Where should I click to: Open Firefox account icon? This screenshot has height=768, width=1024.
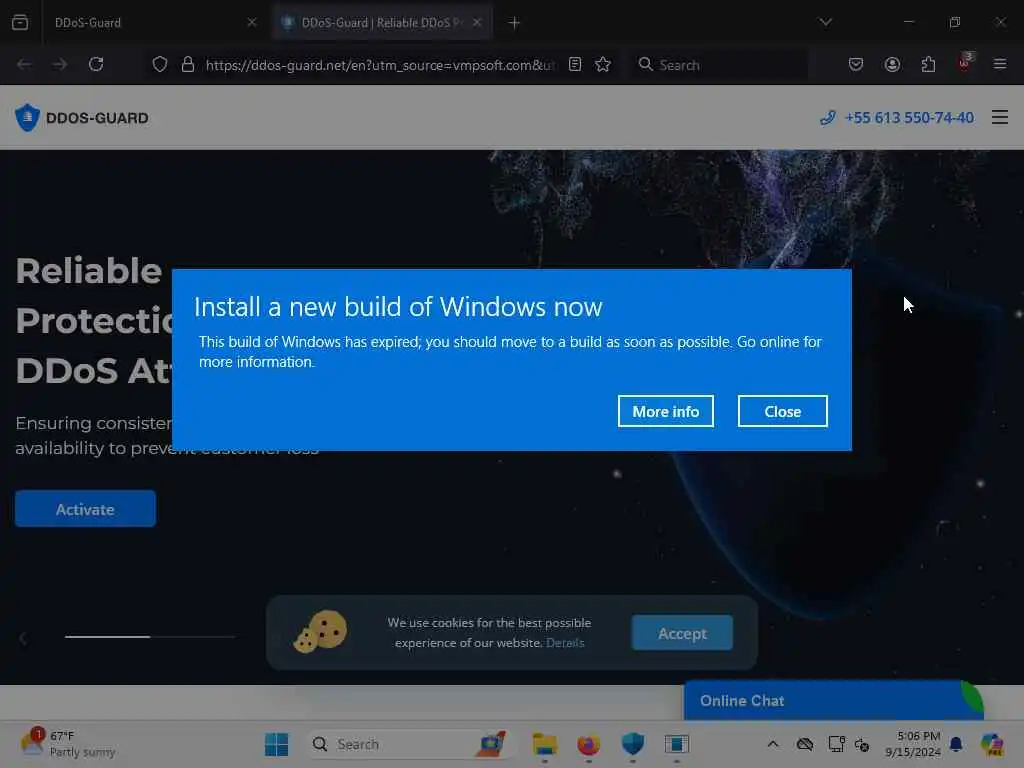point(892,64)
